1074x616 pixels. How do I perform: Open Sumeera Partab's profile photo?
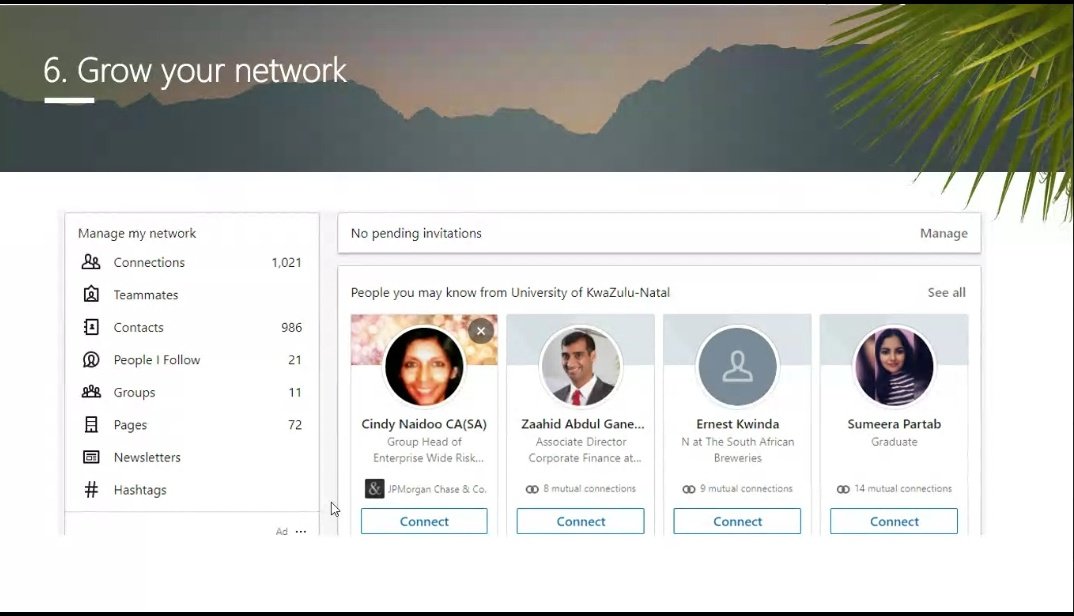pos(894,366)
